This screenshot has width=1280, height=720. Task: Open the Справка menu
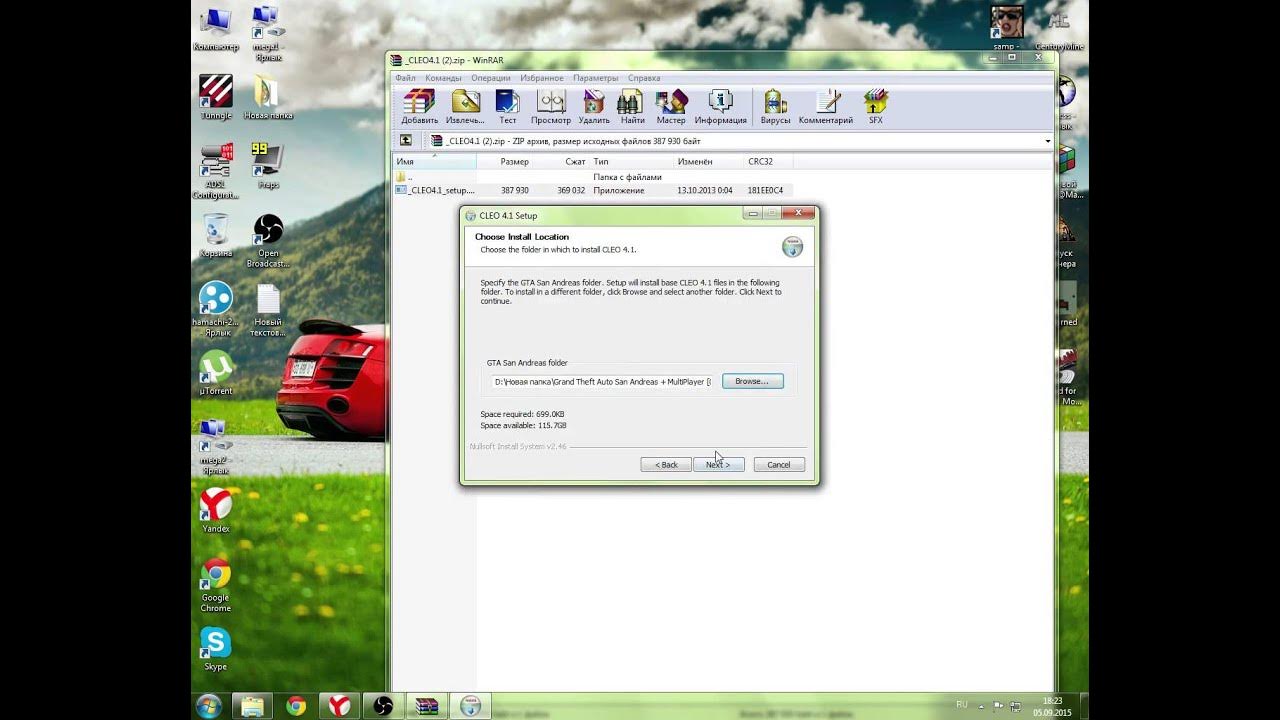coord(644,78)
